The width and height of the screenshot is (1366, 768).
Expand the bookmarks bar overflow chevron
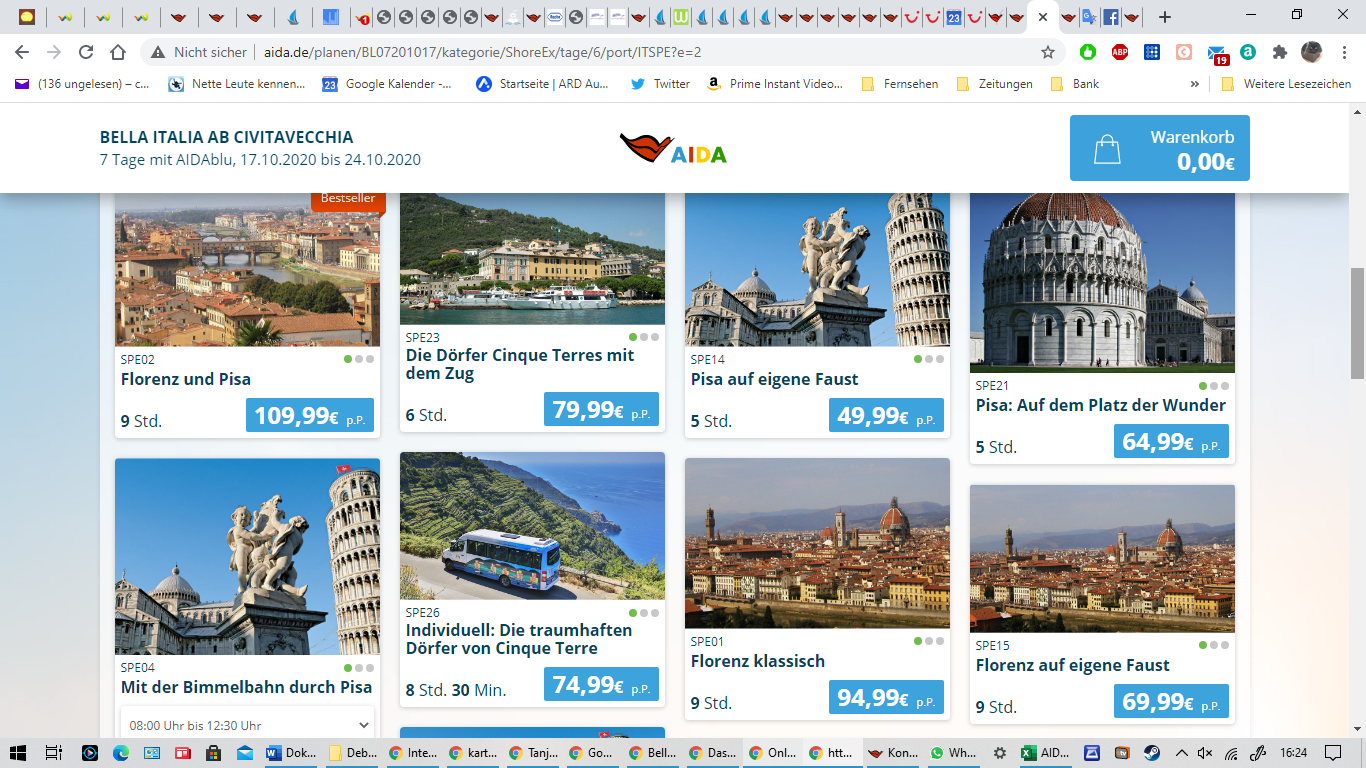click(1194, 84)
